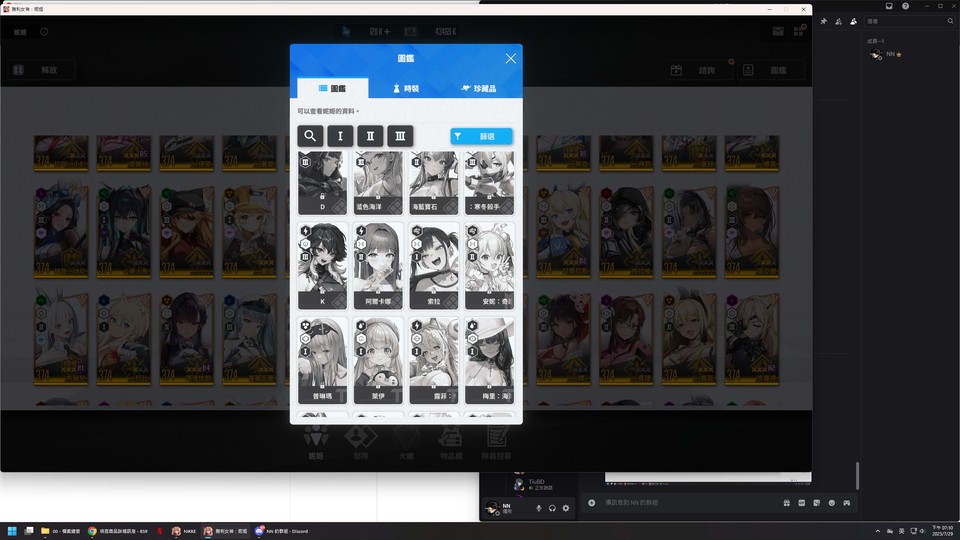
Task: Toggle Discord headphones deafen icon
Action: [x=552, y=508]
